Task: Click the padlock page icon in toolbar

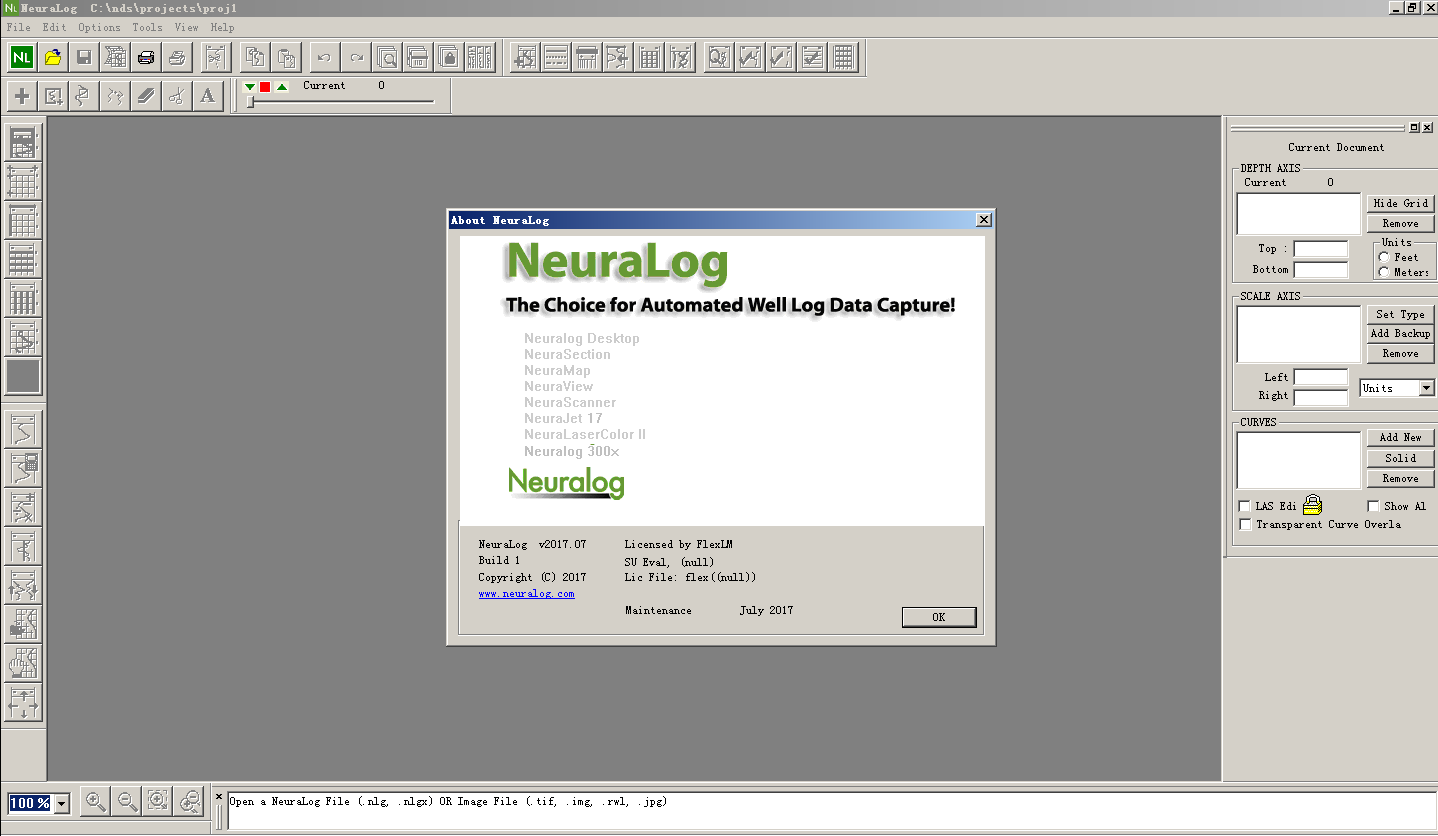Action: tap(449, 57)
